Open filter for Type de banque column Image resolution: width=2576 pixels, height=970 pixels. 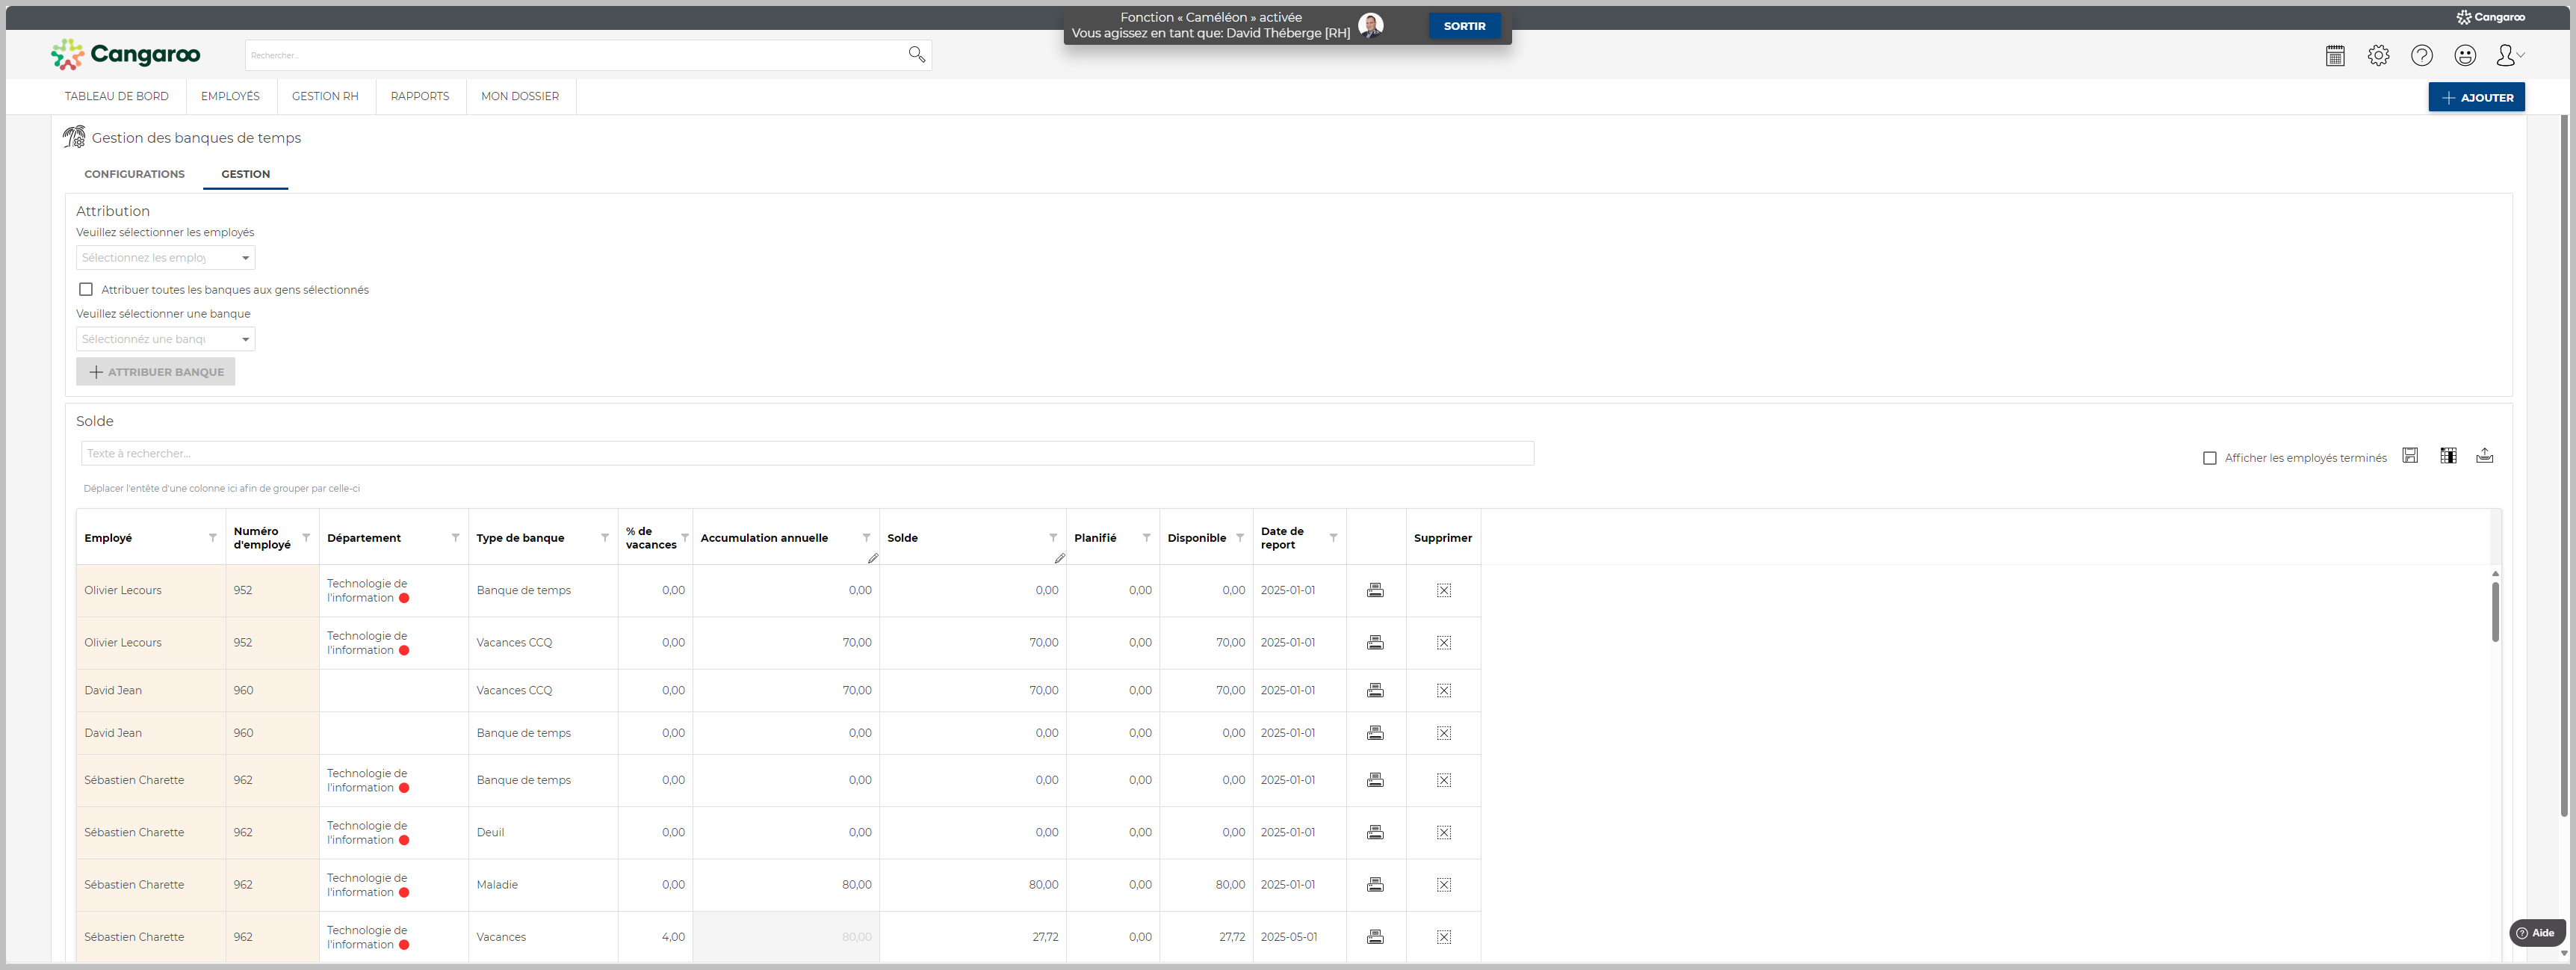pos(604,538)
